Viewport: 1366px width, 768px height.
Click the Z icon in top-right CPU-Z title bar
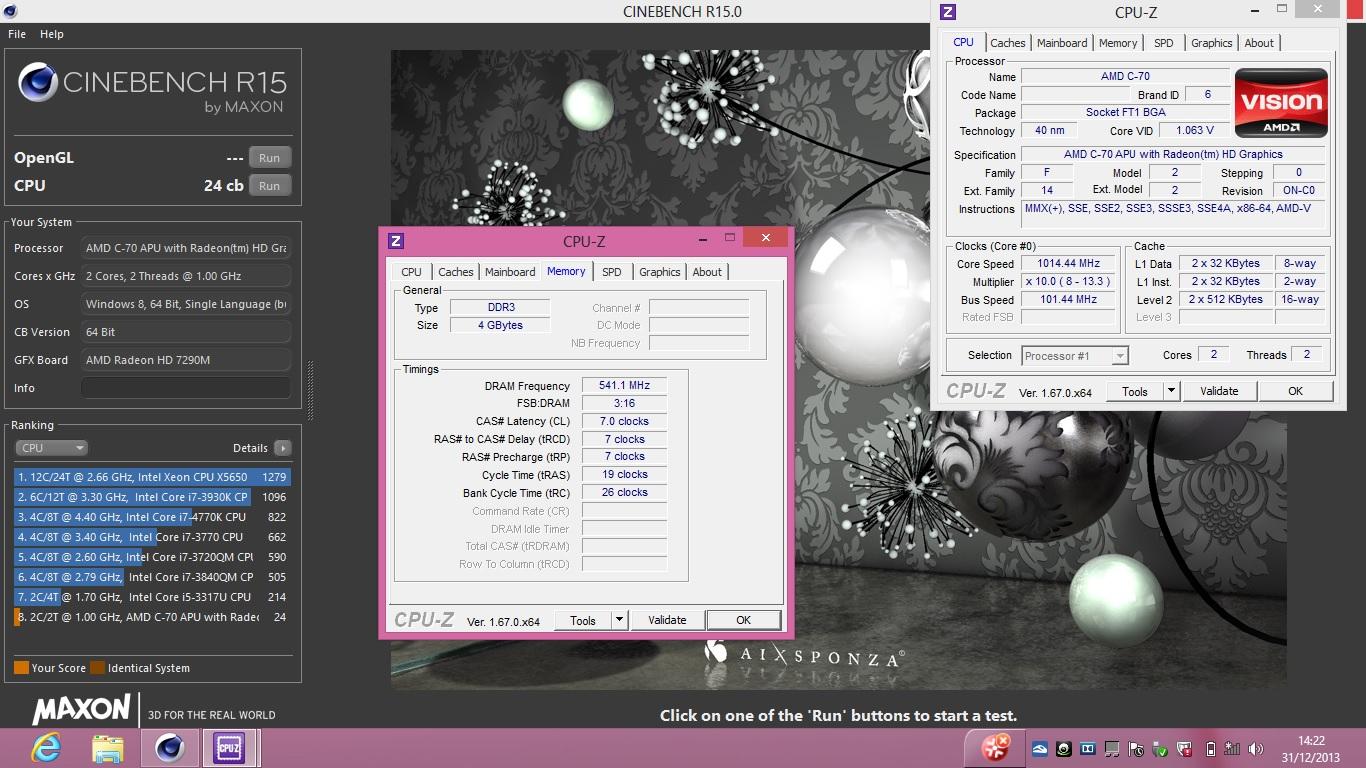(x=948, y=12)
